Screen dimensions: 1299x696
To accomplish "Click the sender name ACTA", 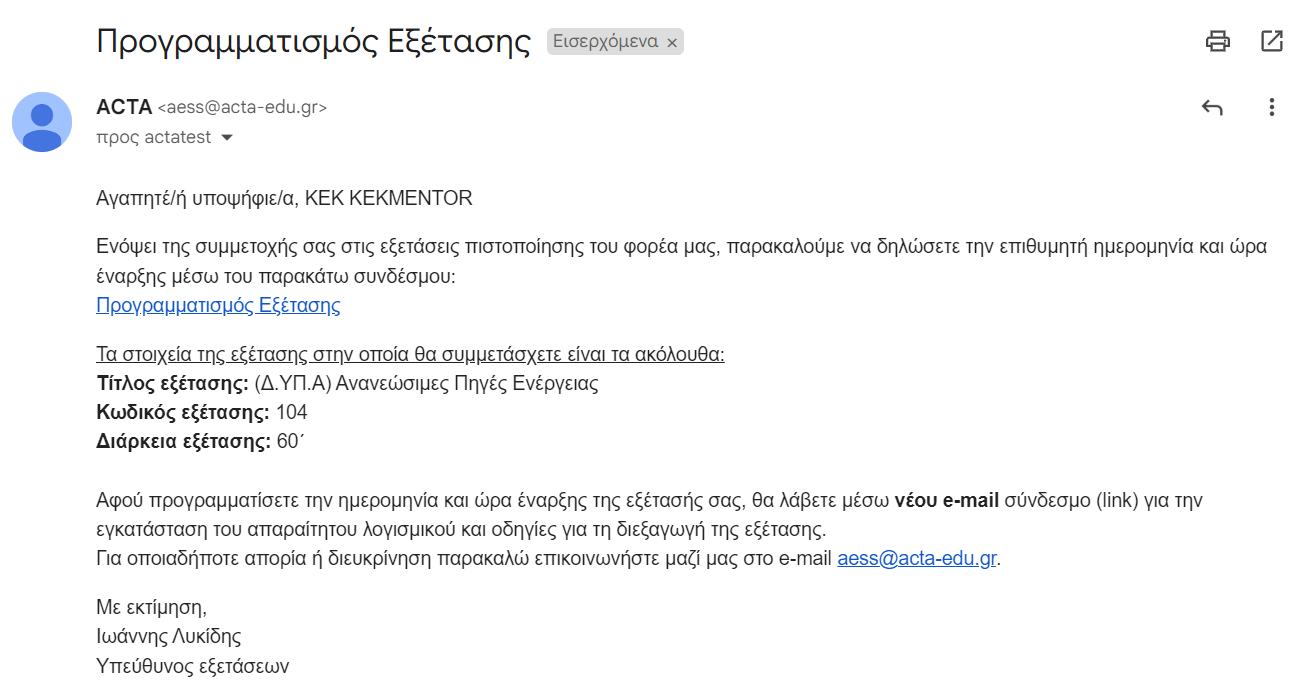I will pyautogui.click(x=124, y=107).
